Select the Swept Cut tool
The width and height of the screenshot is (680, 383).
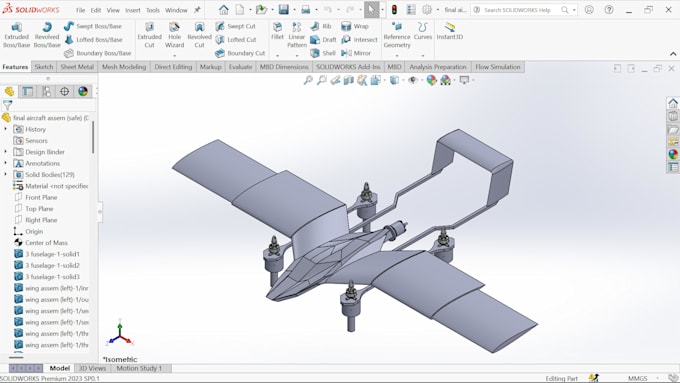(235, 26)
